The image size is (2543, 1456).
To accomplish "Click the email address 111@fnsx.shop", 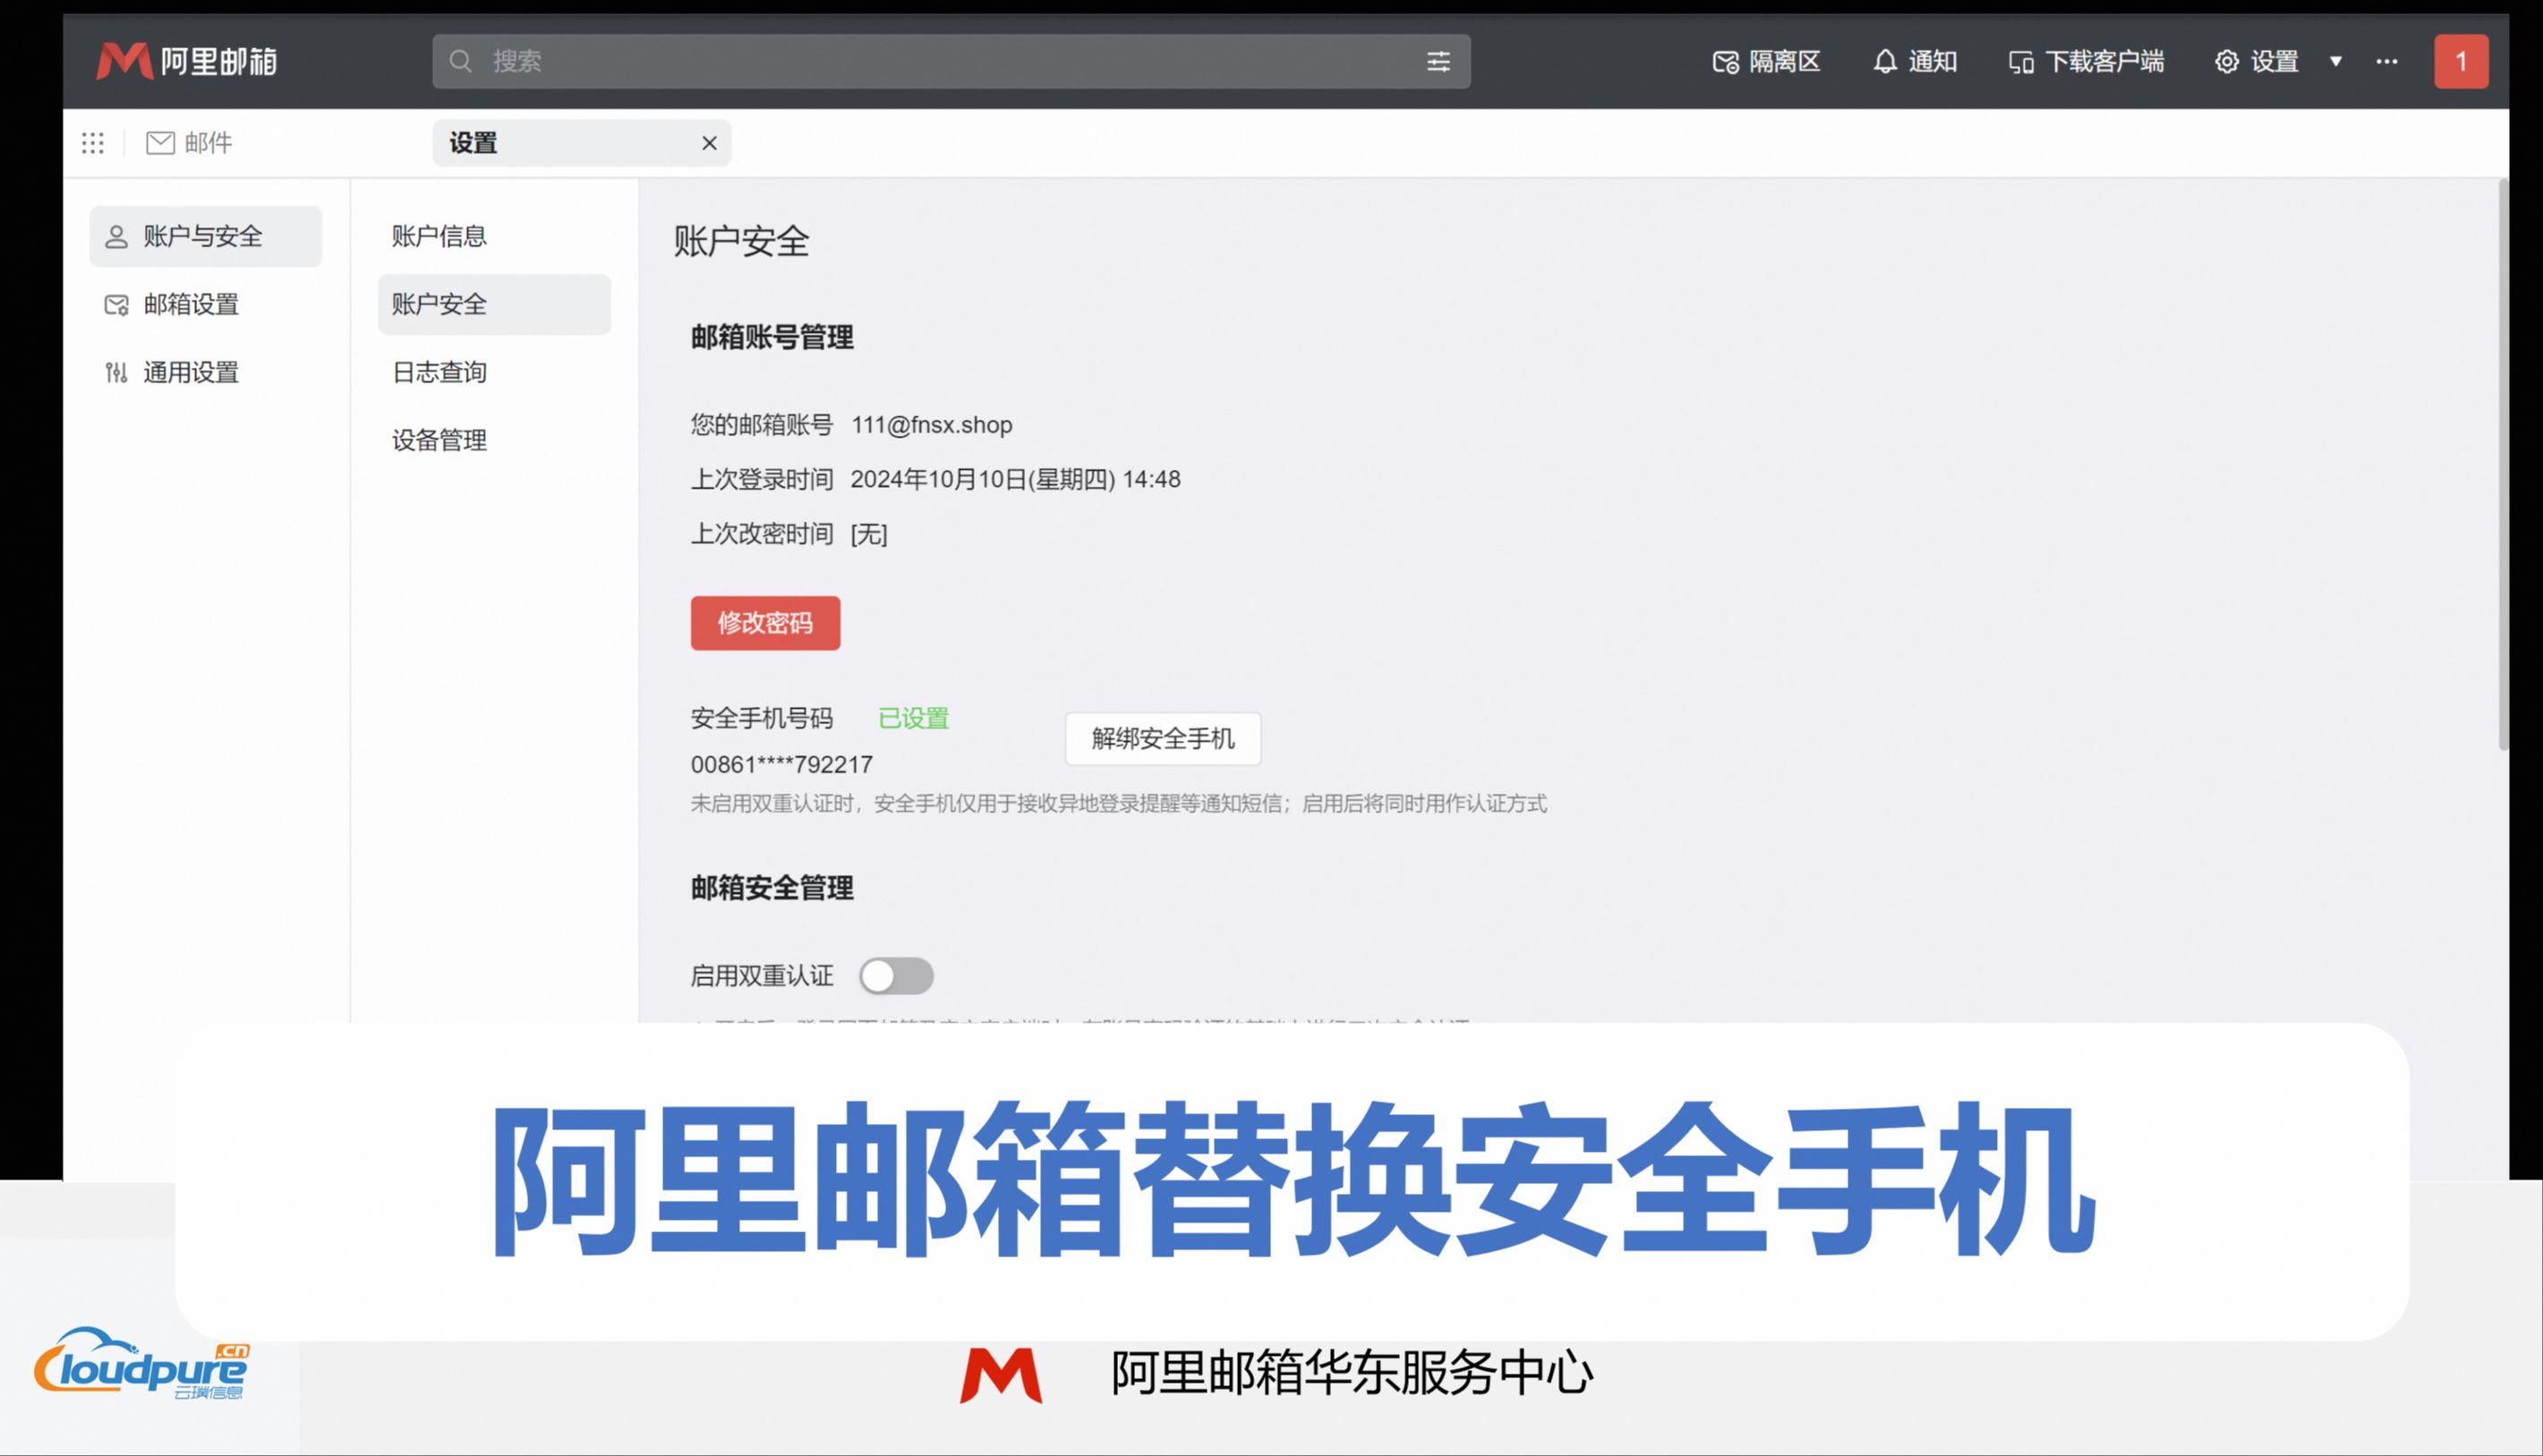I will click(x=931, y=425).
